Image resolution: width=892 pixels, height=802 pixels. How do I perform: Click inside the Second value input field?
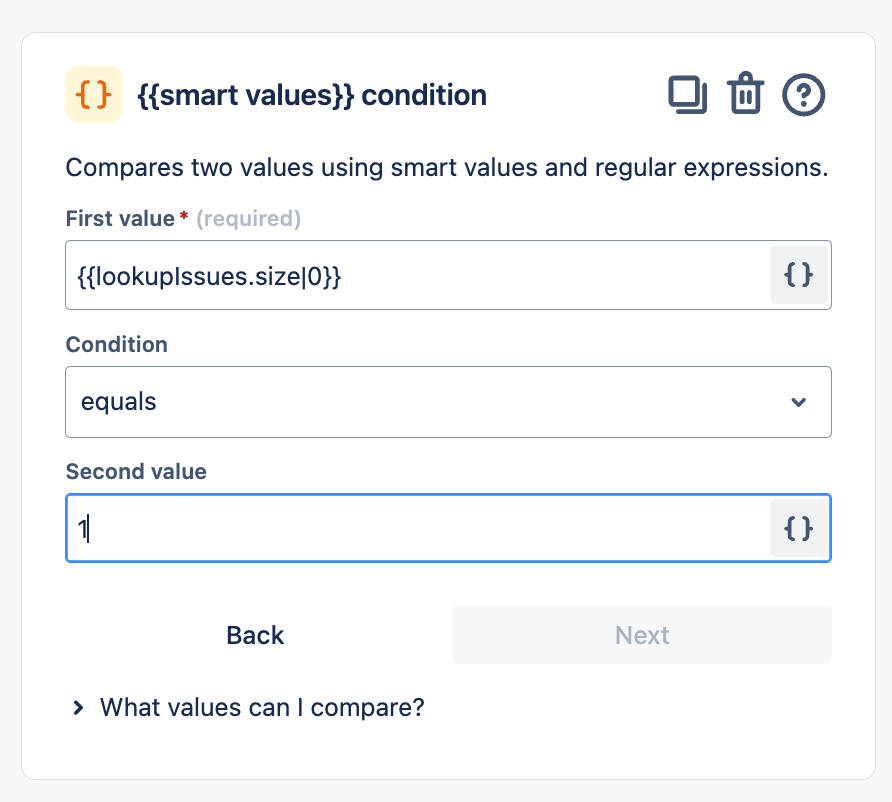418,528
